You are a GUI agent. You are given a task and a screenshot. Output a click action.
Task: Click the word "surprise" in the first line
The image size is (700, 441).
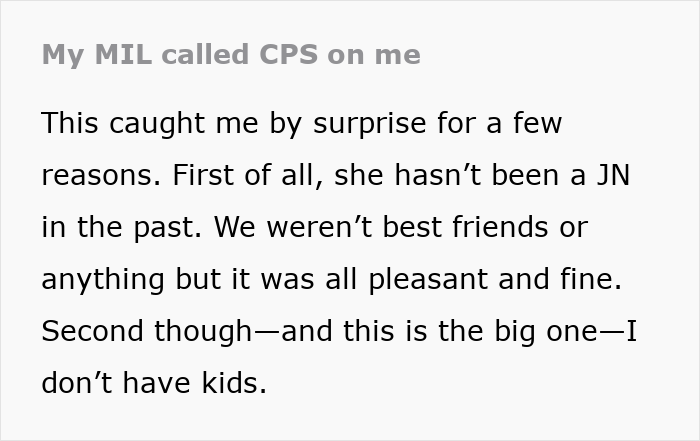coord(370,124)
